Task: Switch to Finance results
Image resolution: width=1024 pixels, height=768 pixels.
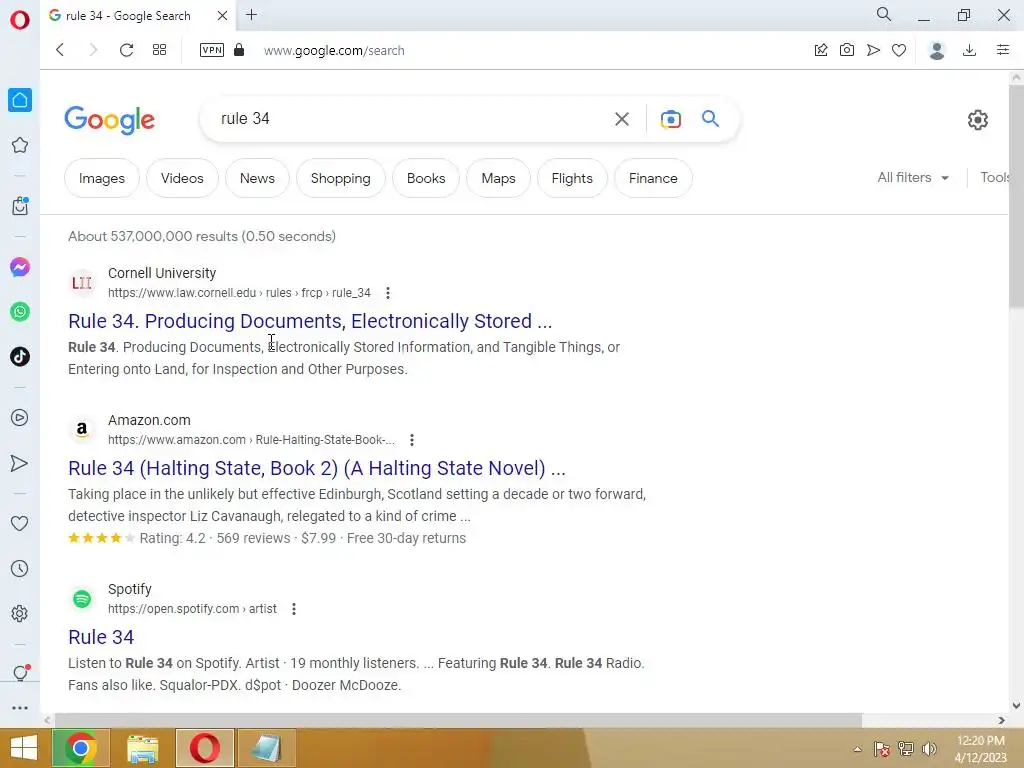Action: [653, 178]
